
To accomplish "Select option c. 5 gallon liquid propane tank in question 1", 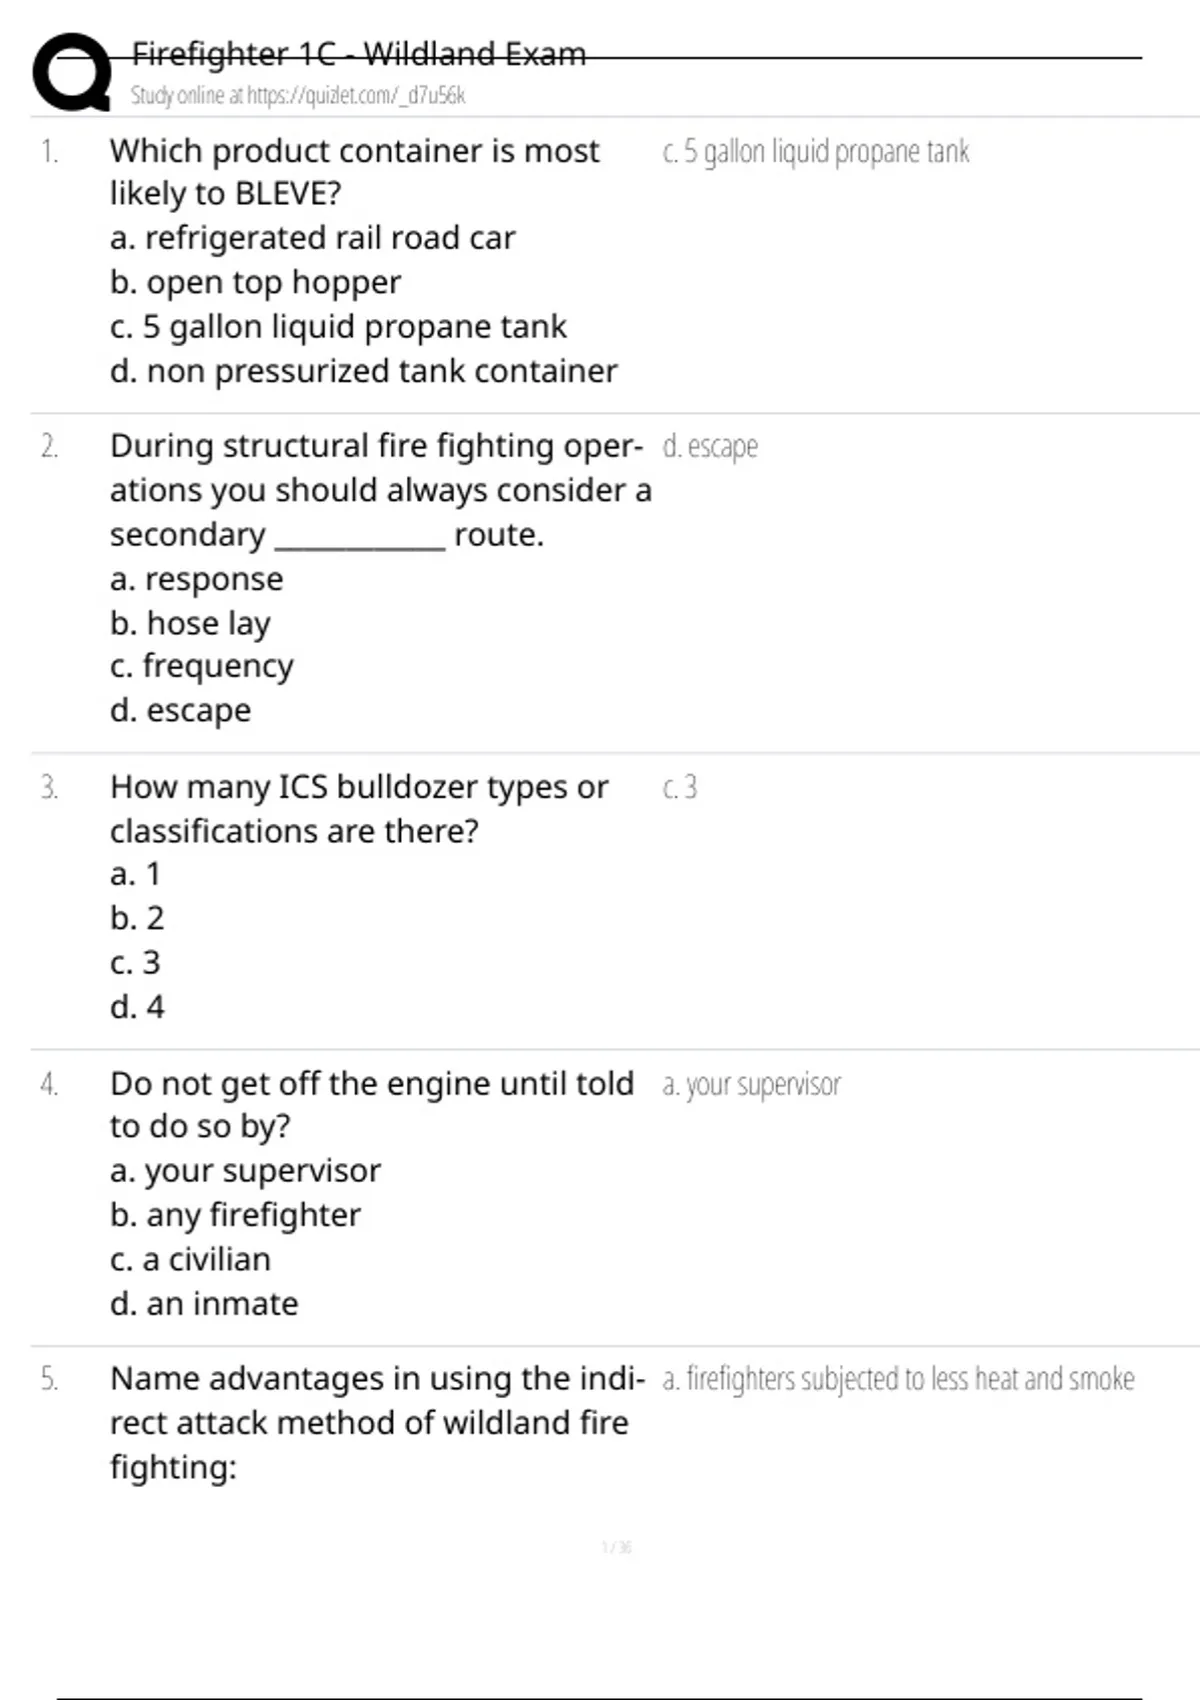I will [x=338, y=327].
